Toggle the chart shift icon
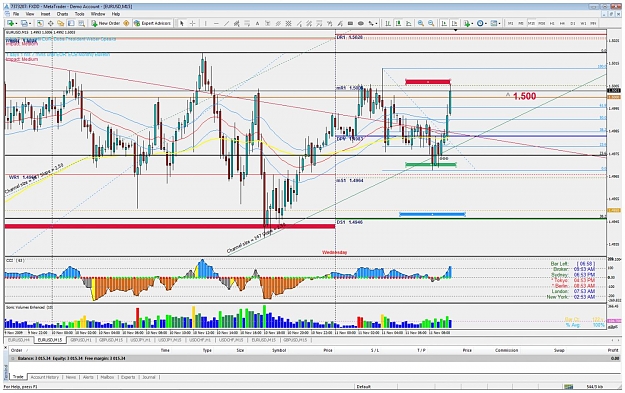 point(454,23)
